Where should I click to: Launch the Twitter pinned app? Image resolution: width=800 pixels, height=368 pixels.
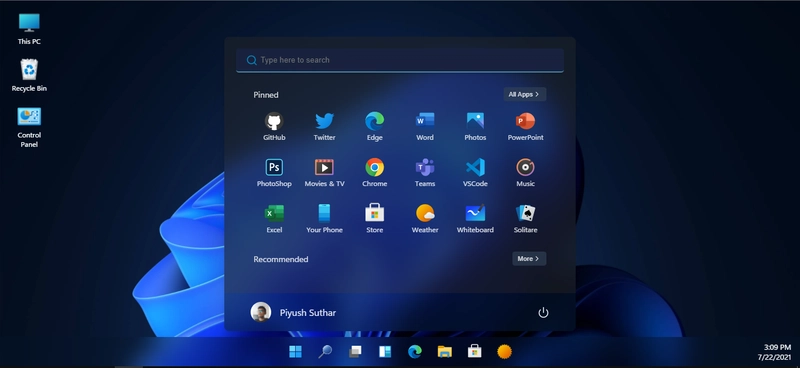pos(324,127)
